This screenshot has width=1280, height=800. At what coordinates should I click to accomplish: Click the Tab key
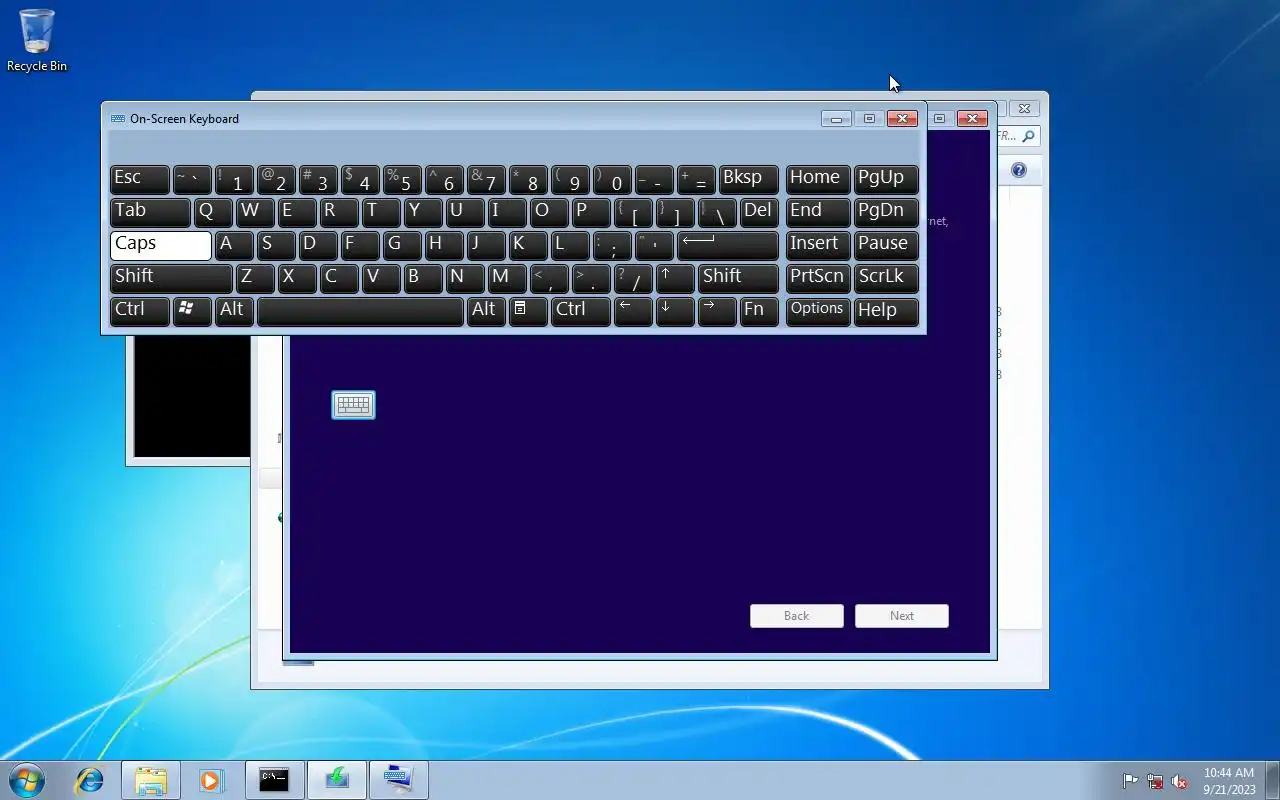(x=150, y=212)
